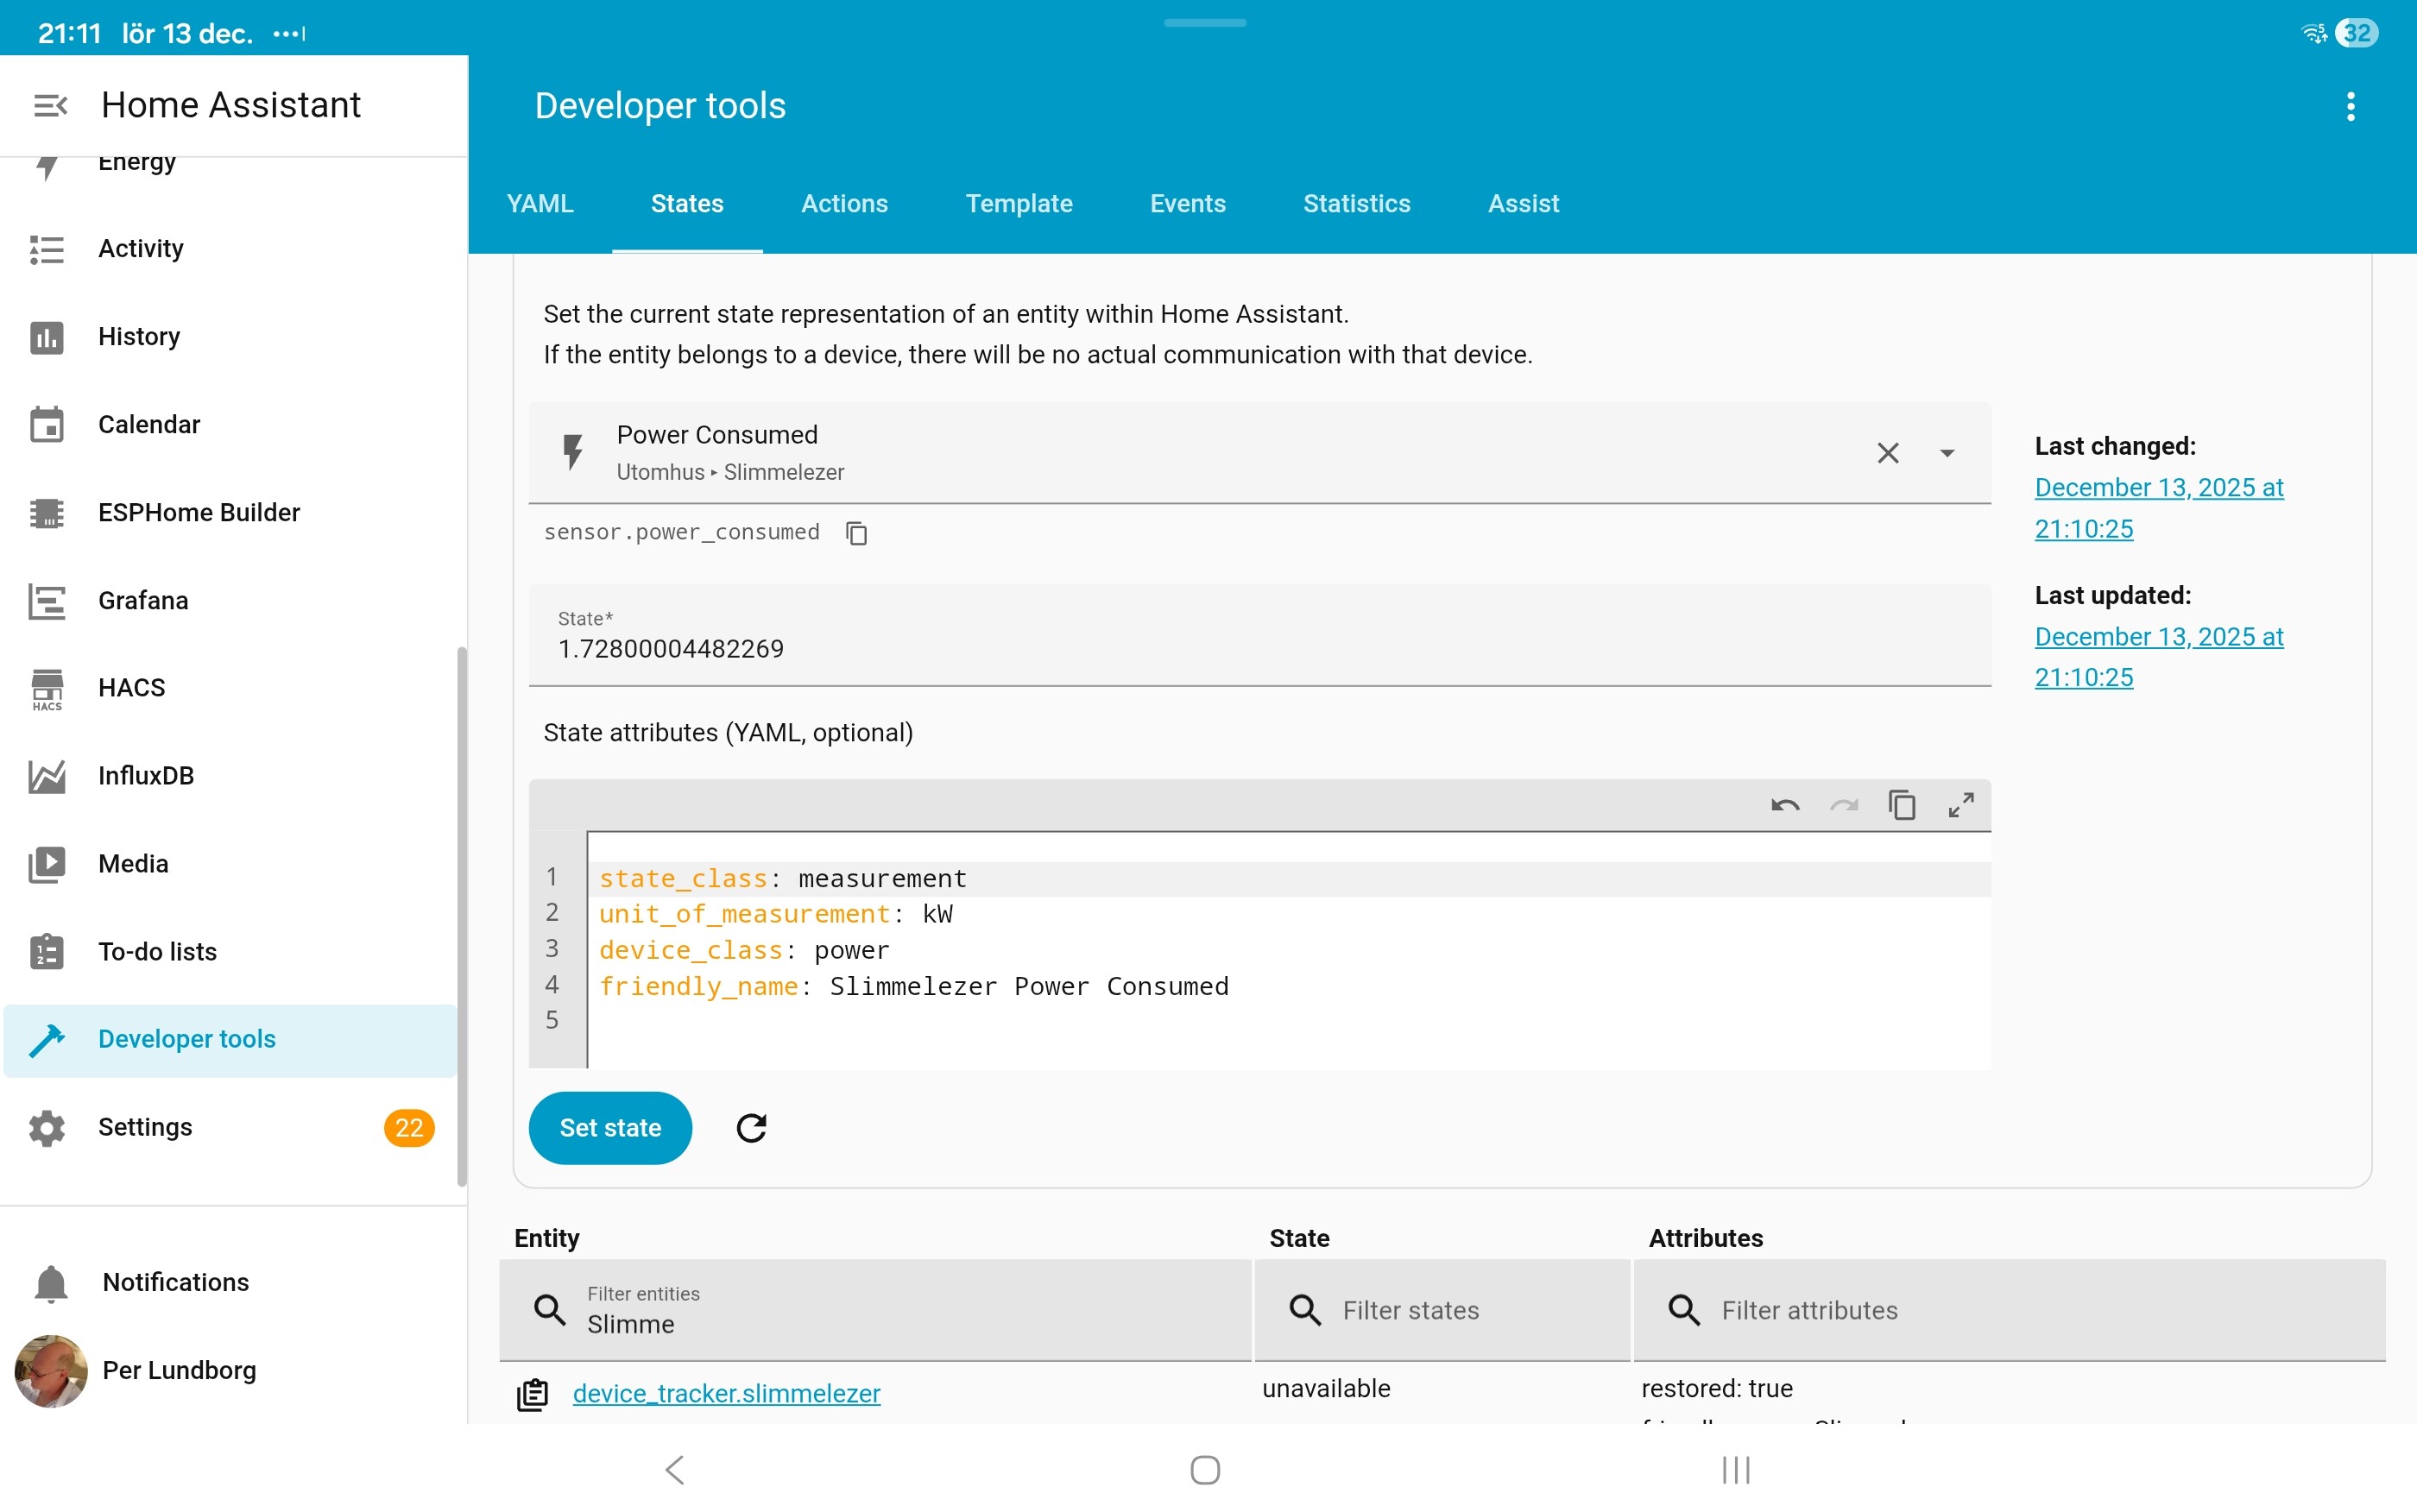Viewport: 2417px width, 1512px height.
Task: Collapse the sidebar with the menu icon
Action: [x=49, y=105]
